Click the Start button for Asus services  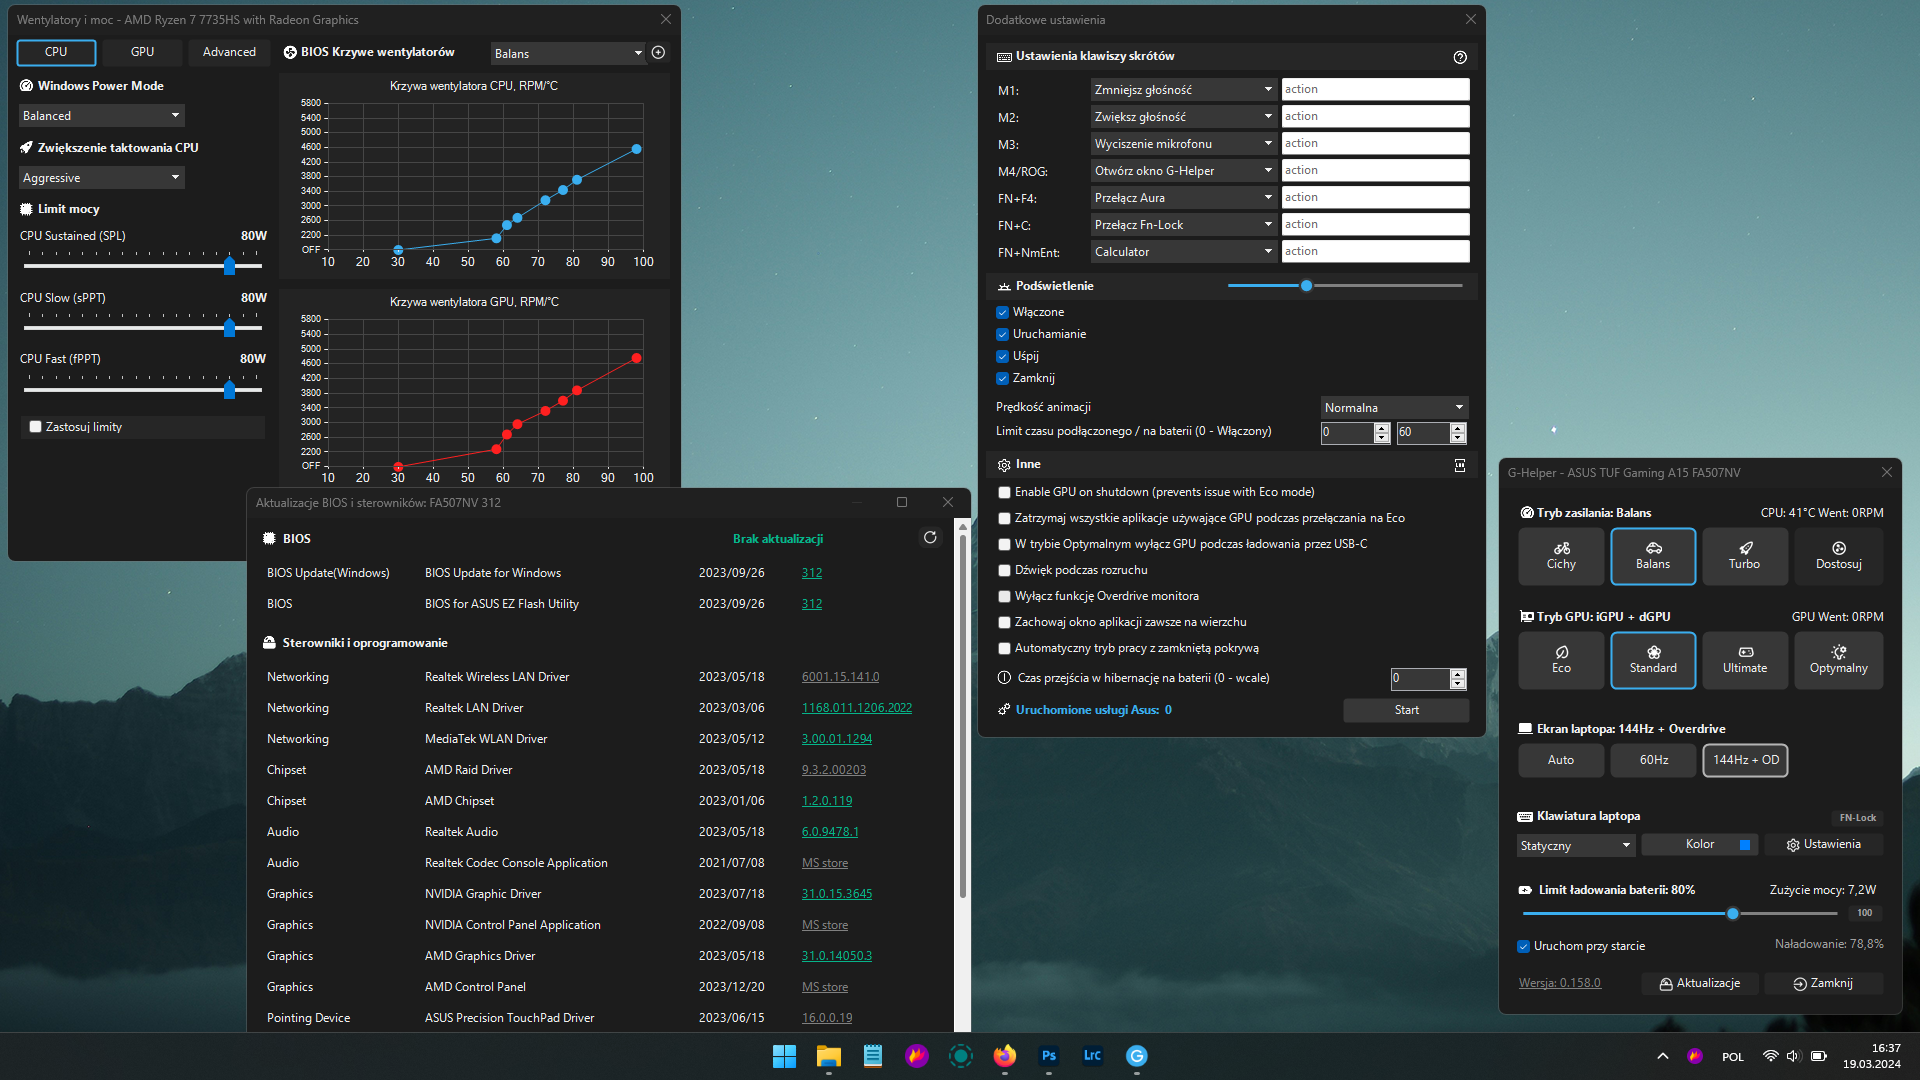pos(1406,710)
